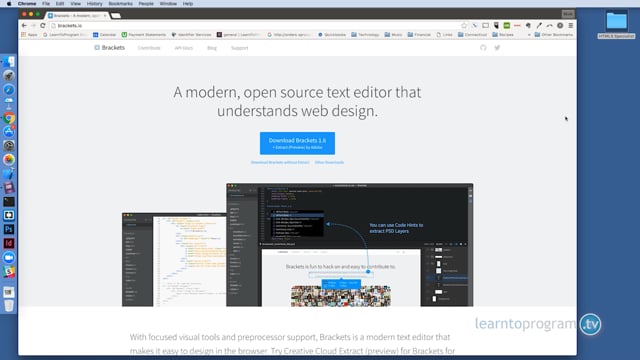
Task: Open the API Docs link
Action: point(184,48)
